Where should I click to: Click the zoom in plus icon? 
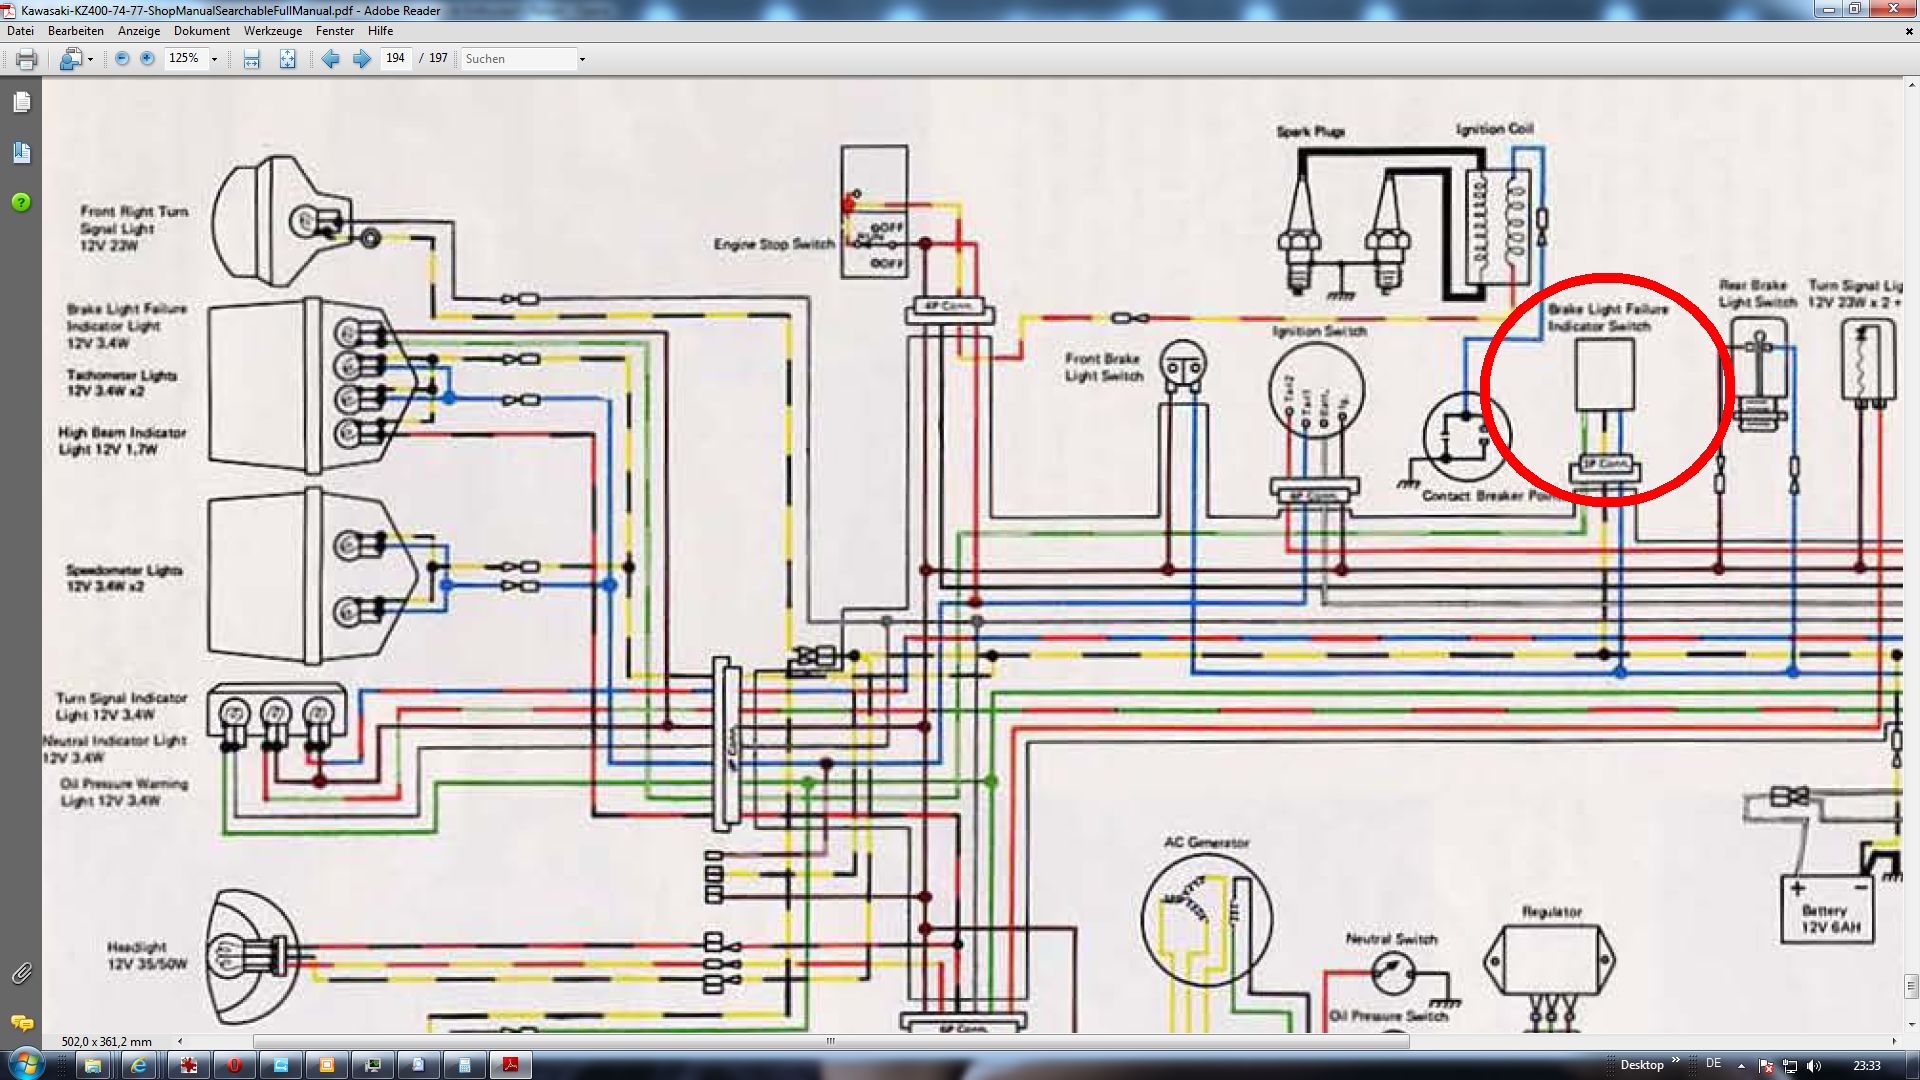click(x=147, y=59)
